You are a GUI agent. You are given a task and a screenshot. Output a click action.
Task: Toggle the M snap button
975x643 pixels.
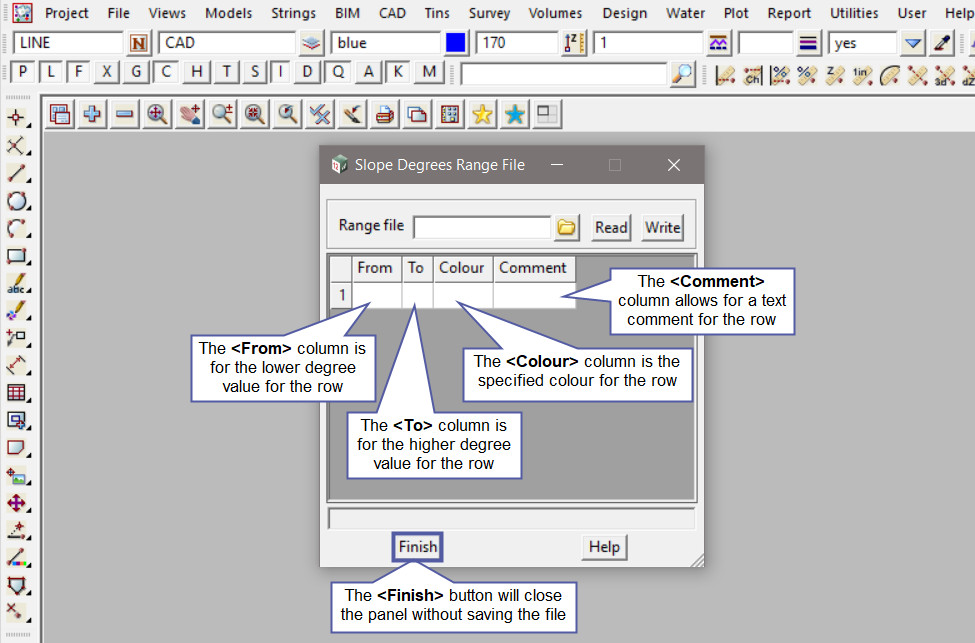point(429,72)
